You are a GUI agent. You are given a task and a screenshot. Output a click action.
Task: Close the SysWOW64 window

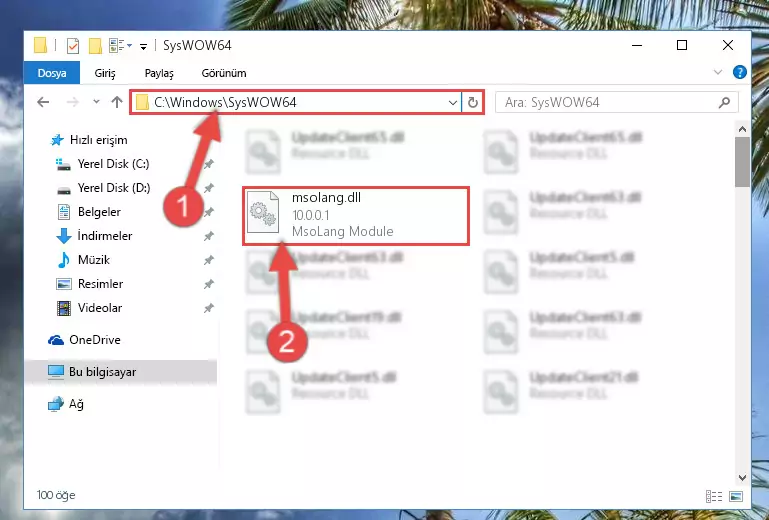[x=728, y=45]
